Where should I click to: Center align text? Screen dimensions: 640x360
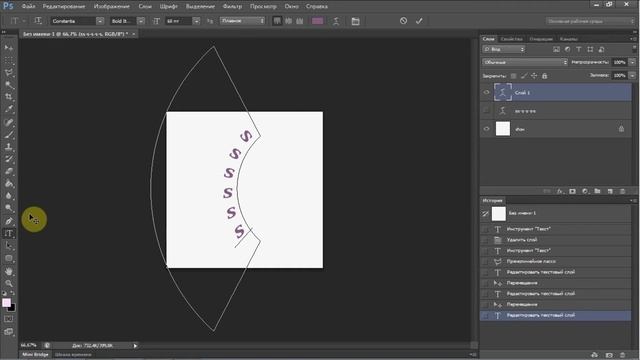[289, 21]
